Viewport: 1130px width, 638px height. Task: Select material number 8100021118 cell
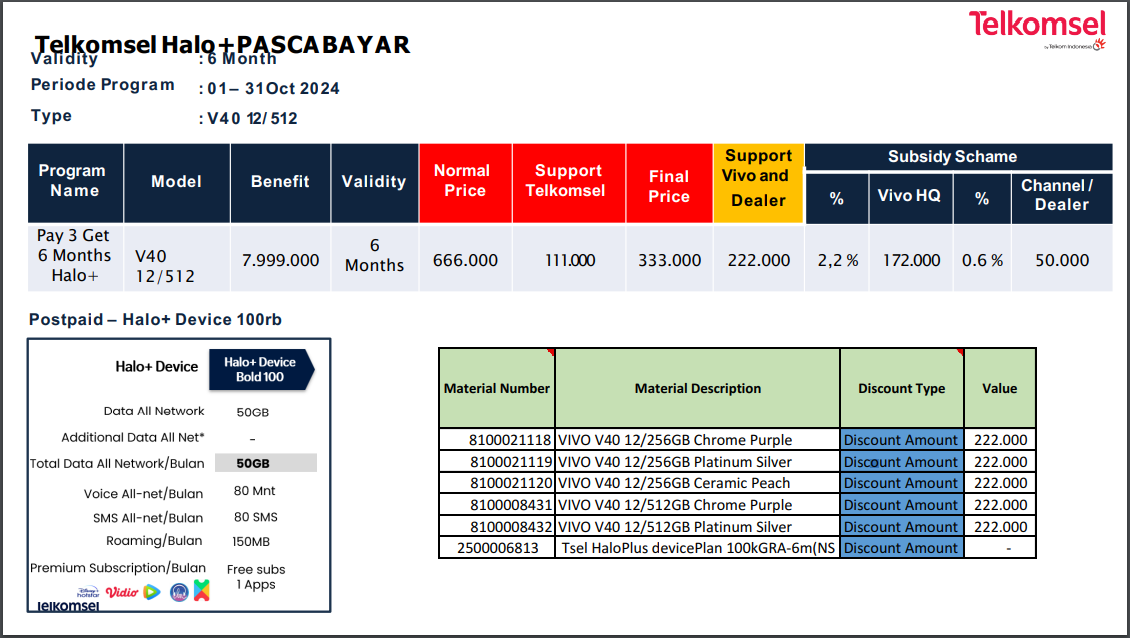coord(497,440)
